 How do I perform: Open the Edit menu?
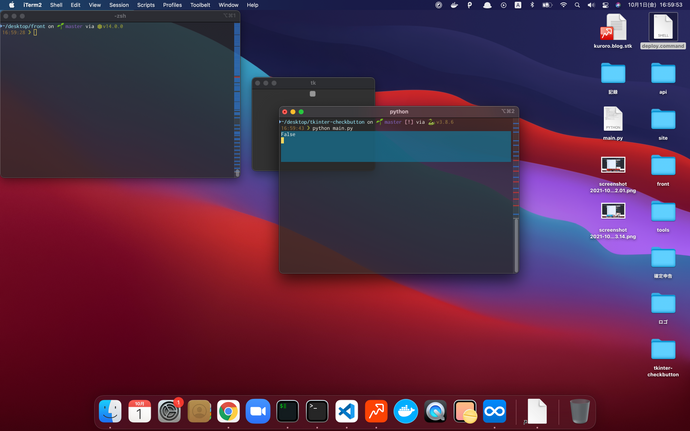(75, 5)
